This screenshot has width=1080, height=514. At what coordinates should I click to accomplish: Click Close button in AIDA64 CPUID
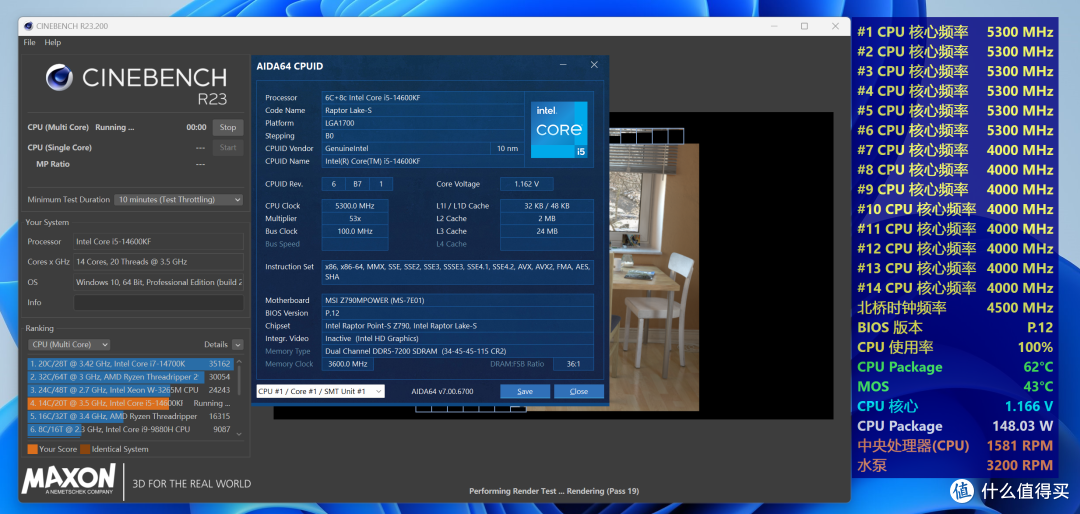click(579, 391)
